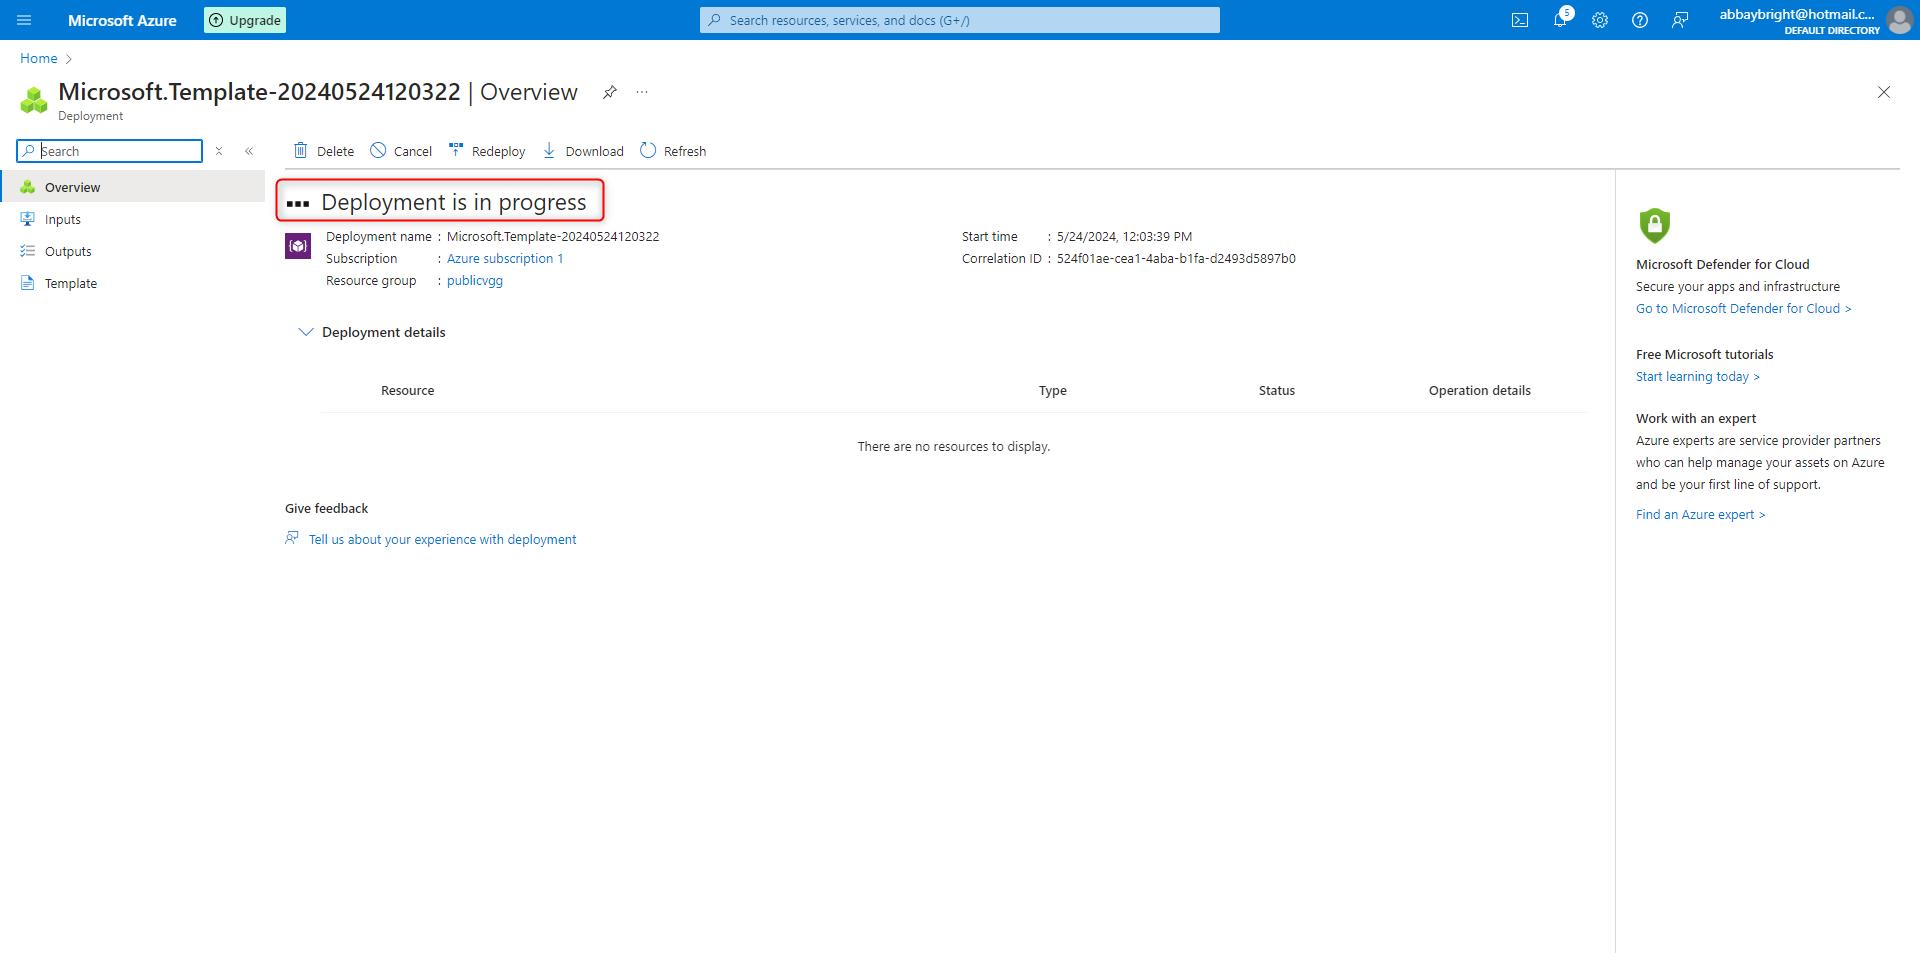Select Template in the left menu

pos(71,283)
